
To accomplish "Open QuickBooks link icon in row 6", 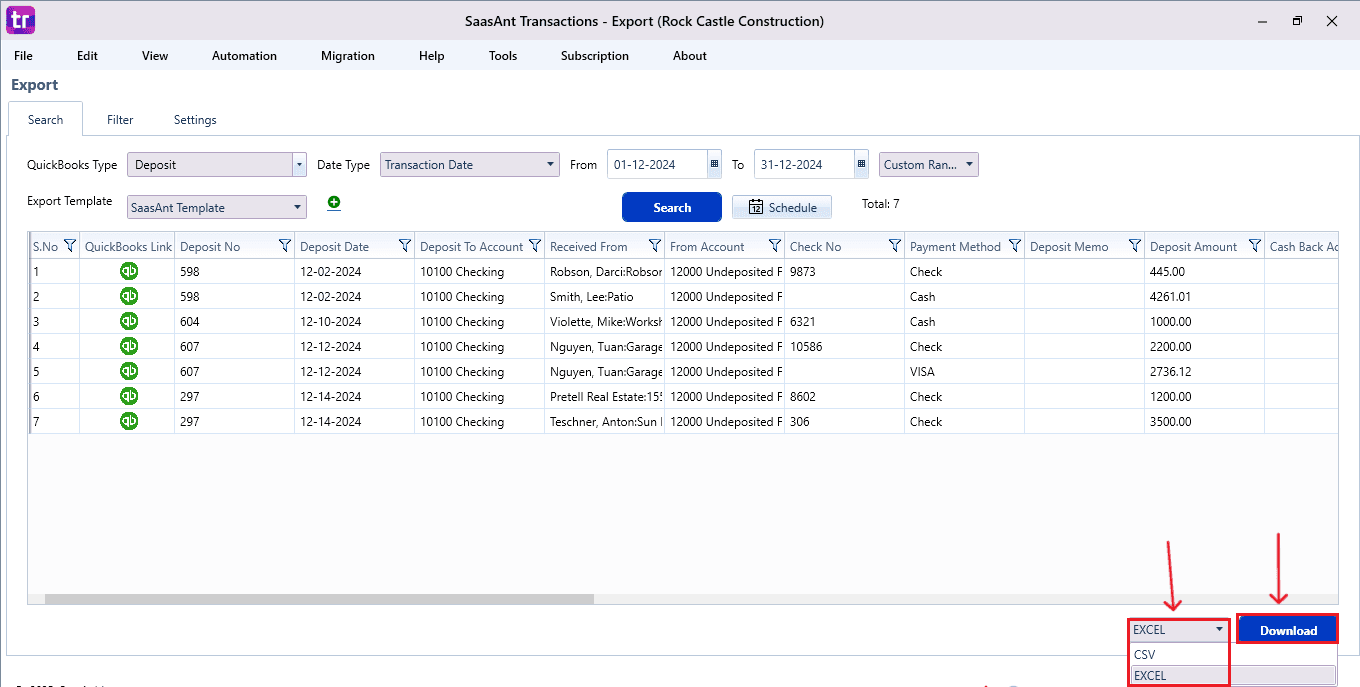I will coord(129,396).
